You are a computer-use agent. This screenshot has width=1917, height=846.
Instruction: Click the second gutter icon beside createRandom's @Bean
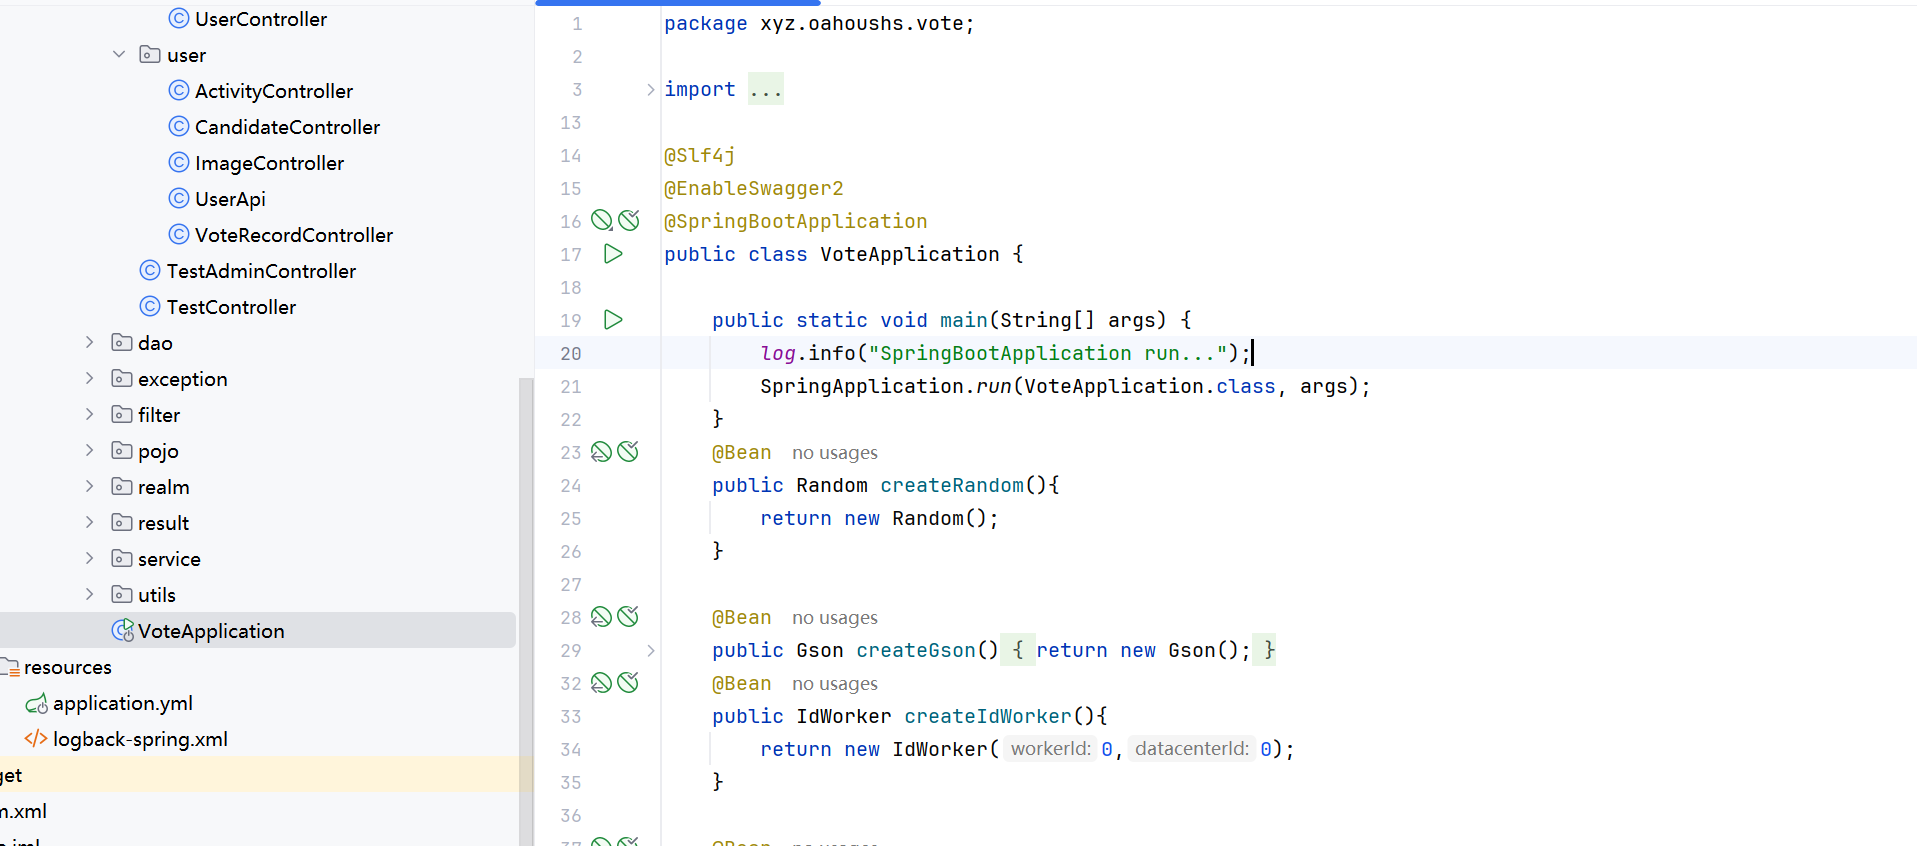628,452
